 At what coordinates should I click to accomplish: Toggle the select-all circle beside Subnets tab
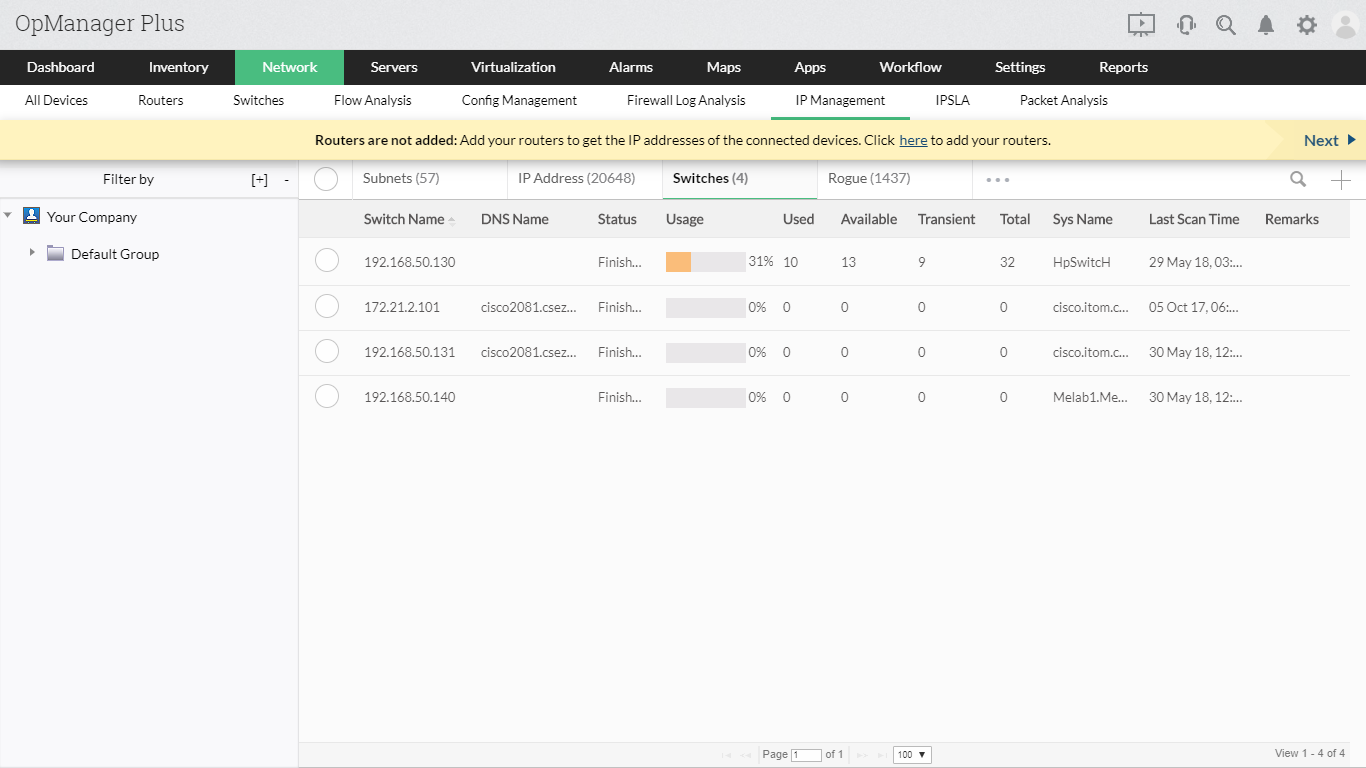coord(326,179)
